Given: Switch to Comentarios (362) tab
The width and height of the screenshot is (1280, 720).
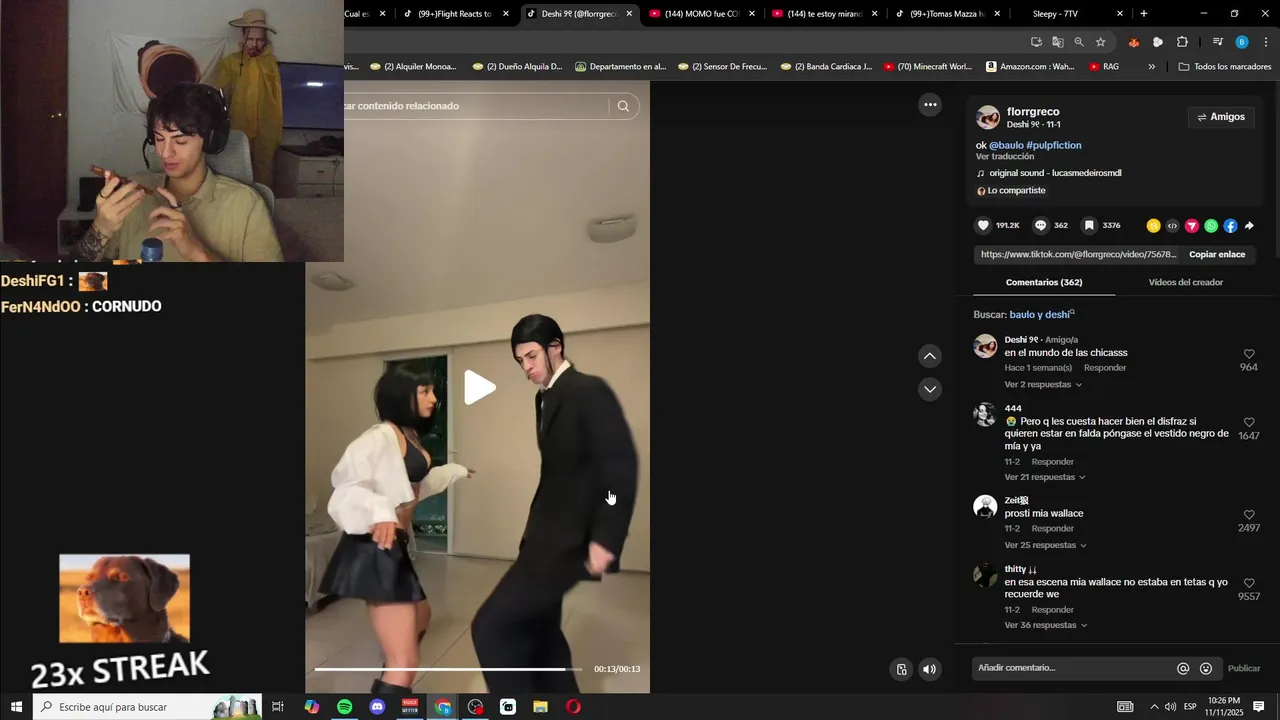Looking at the screenshot, I should click(1044, 282).
